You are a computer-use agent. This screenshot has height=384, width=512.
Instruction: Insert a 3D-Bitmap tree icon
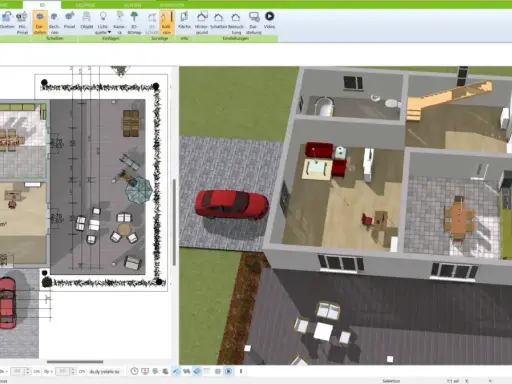134,22
